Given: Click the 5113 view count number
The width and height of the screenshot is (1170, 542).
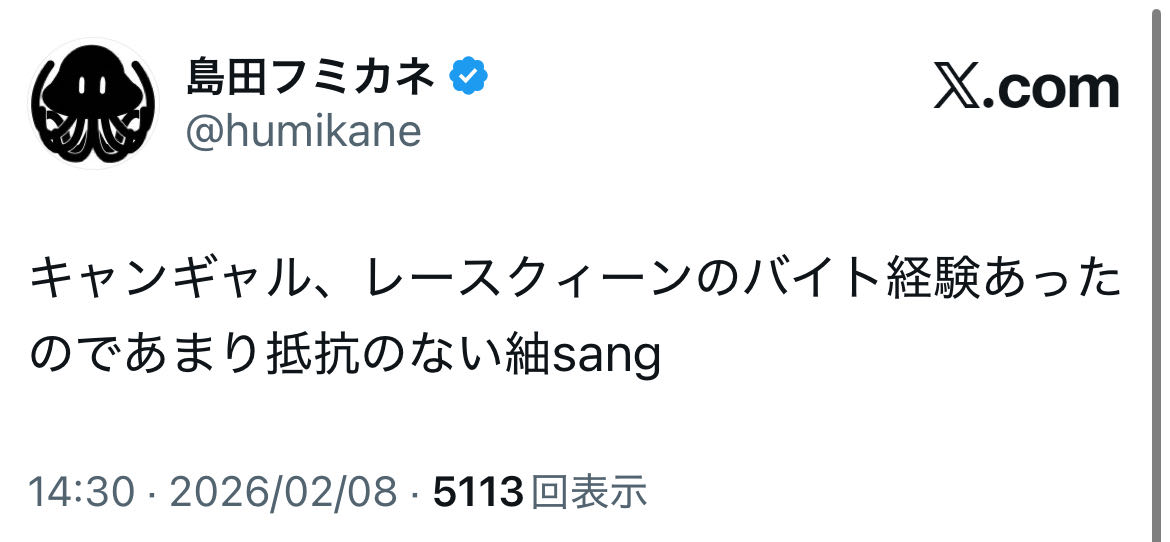Looking at the screenshot, I should pyautogui.click(x=478, y=492).
